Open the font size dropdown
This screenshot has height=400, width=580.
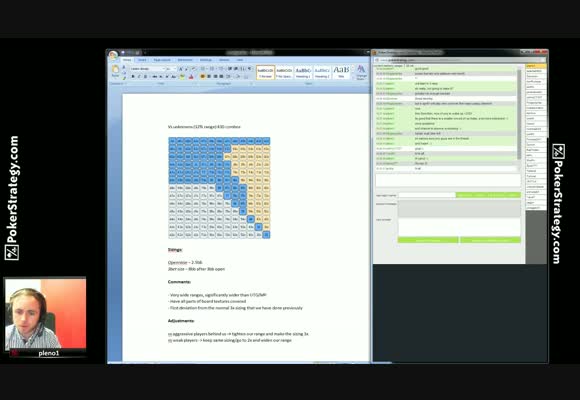pyautogui.click(x=175, y=69)
